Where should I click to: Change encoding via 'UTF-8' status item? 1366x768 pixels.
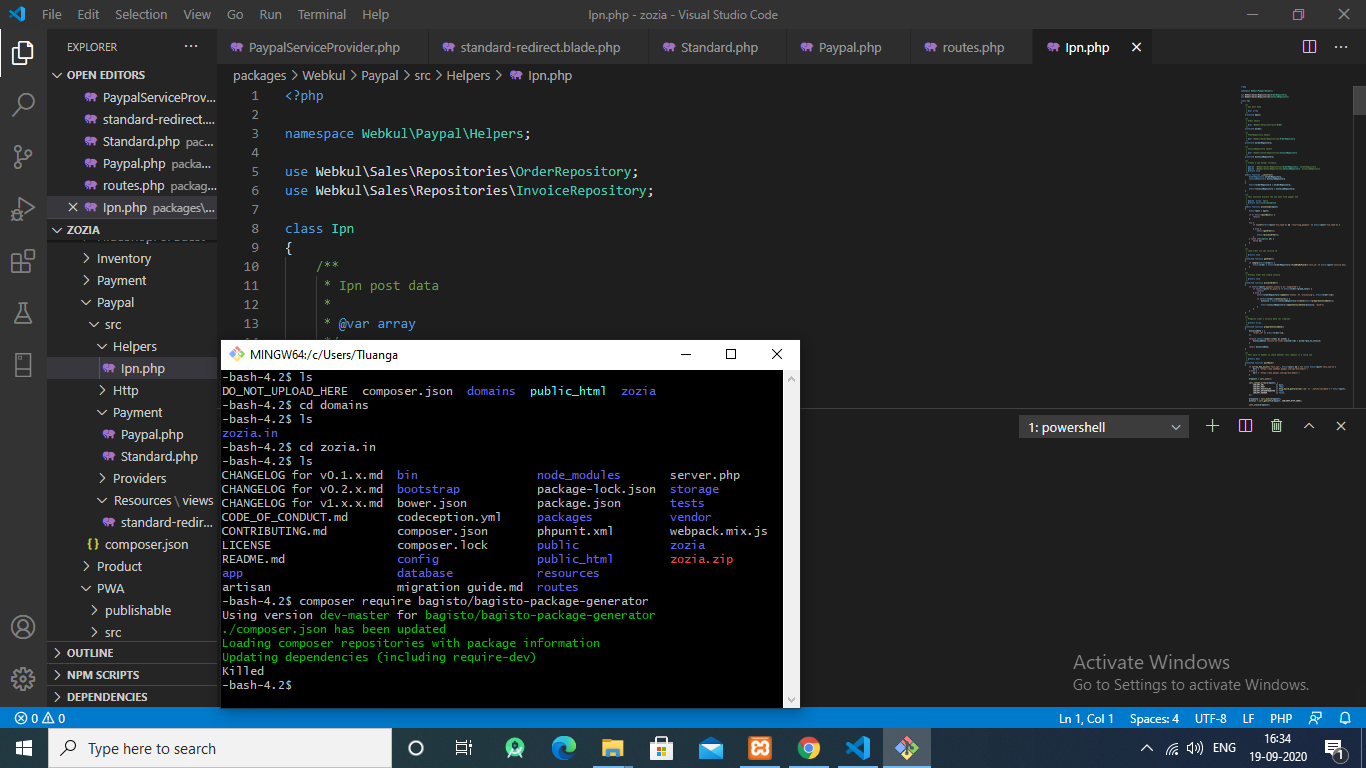[1210, 718]
